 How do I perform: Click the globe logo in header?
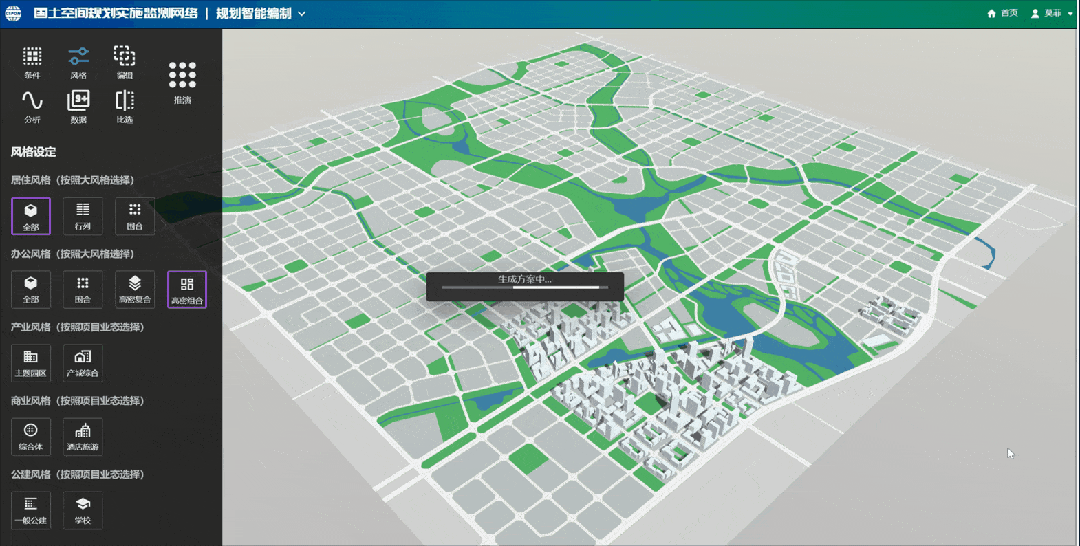[15, 13]
